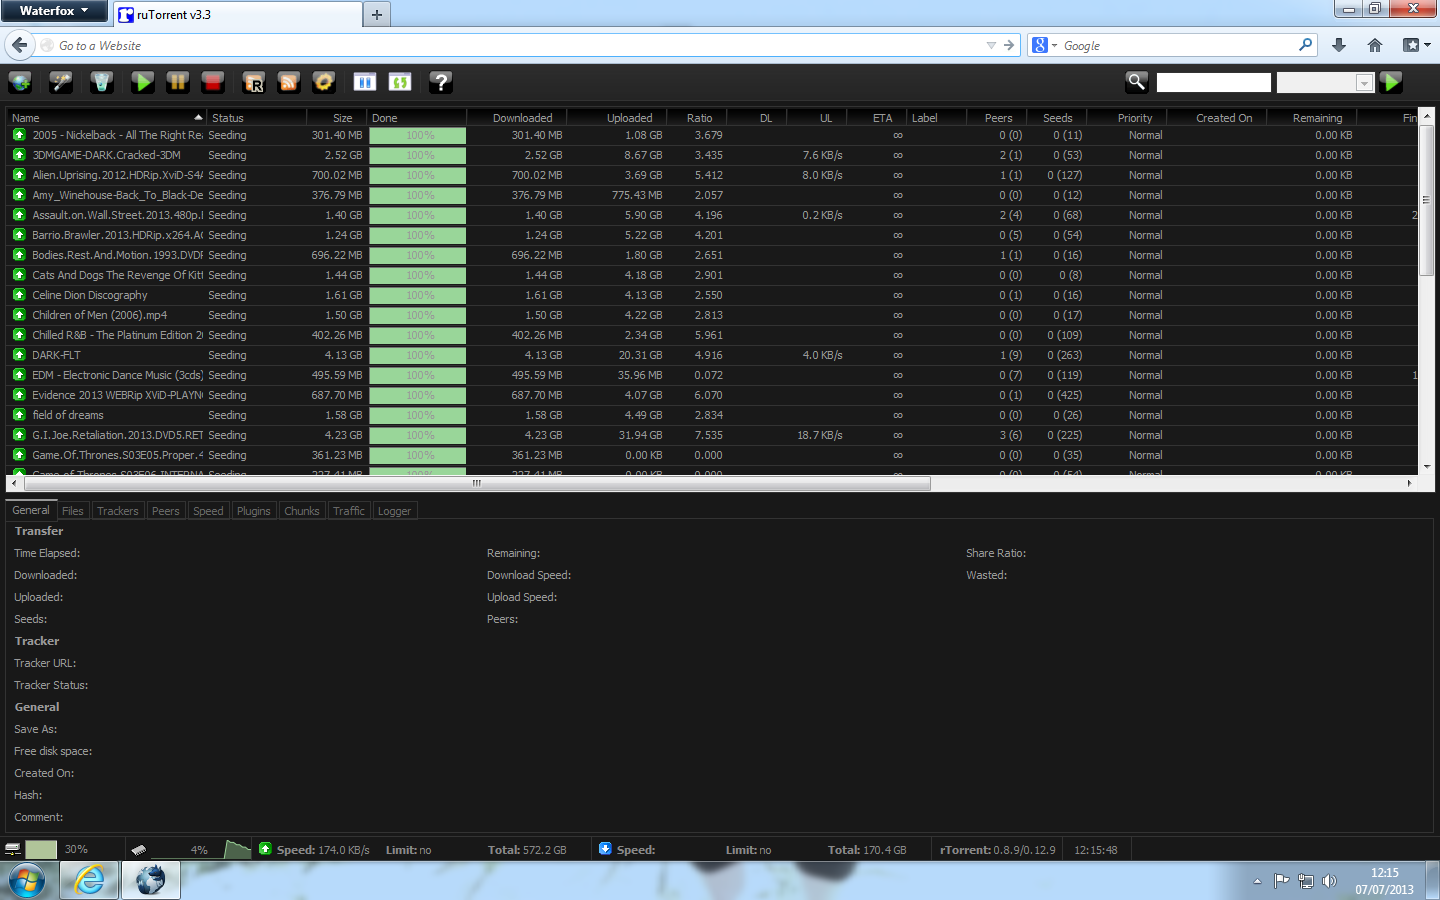The image size is (1440, 900).
Task: Click status icon beside Celine Dion Discography
Action: pyautogui.click(x=19, y=295)
